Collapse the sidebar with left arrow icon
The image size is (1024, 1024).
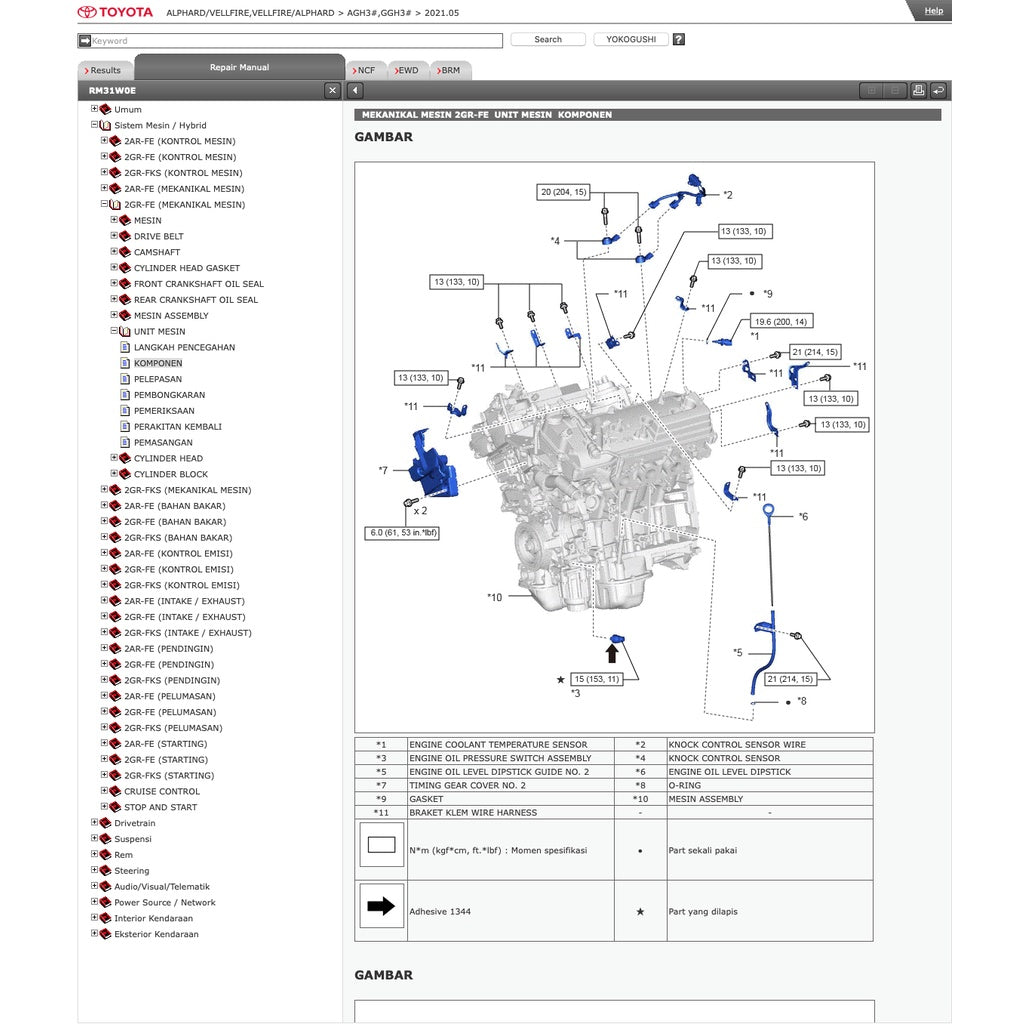(x=356, y=91)
